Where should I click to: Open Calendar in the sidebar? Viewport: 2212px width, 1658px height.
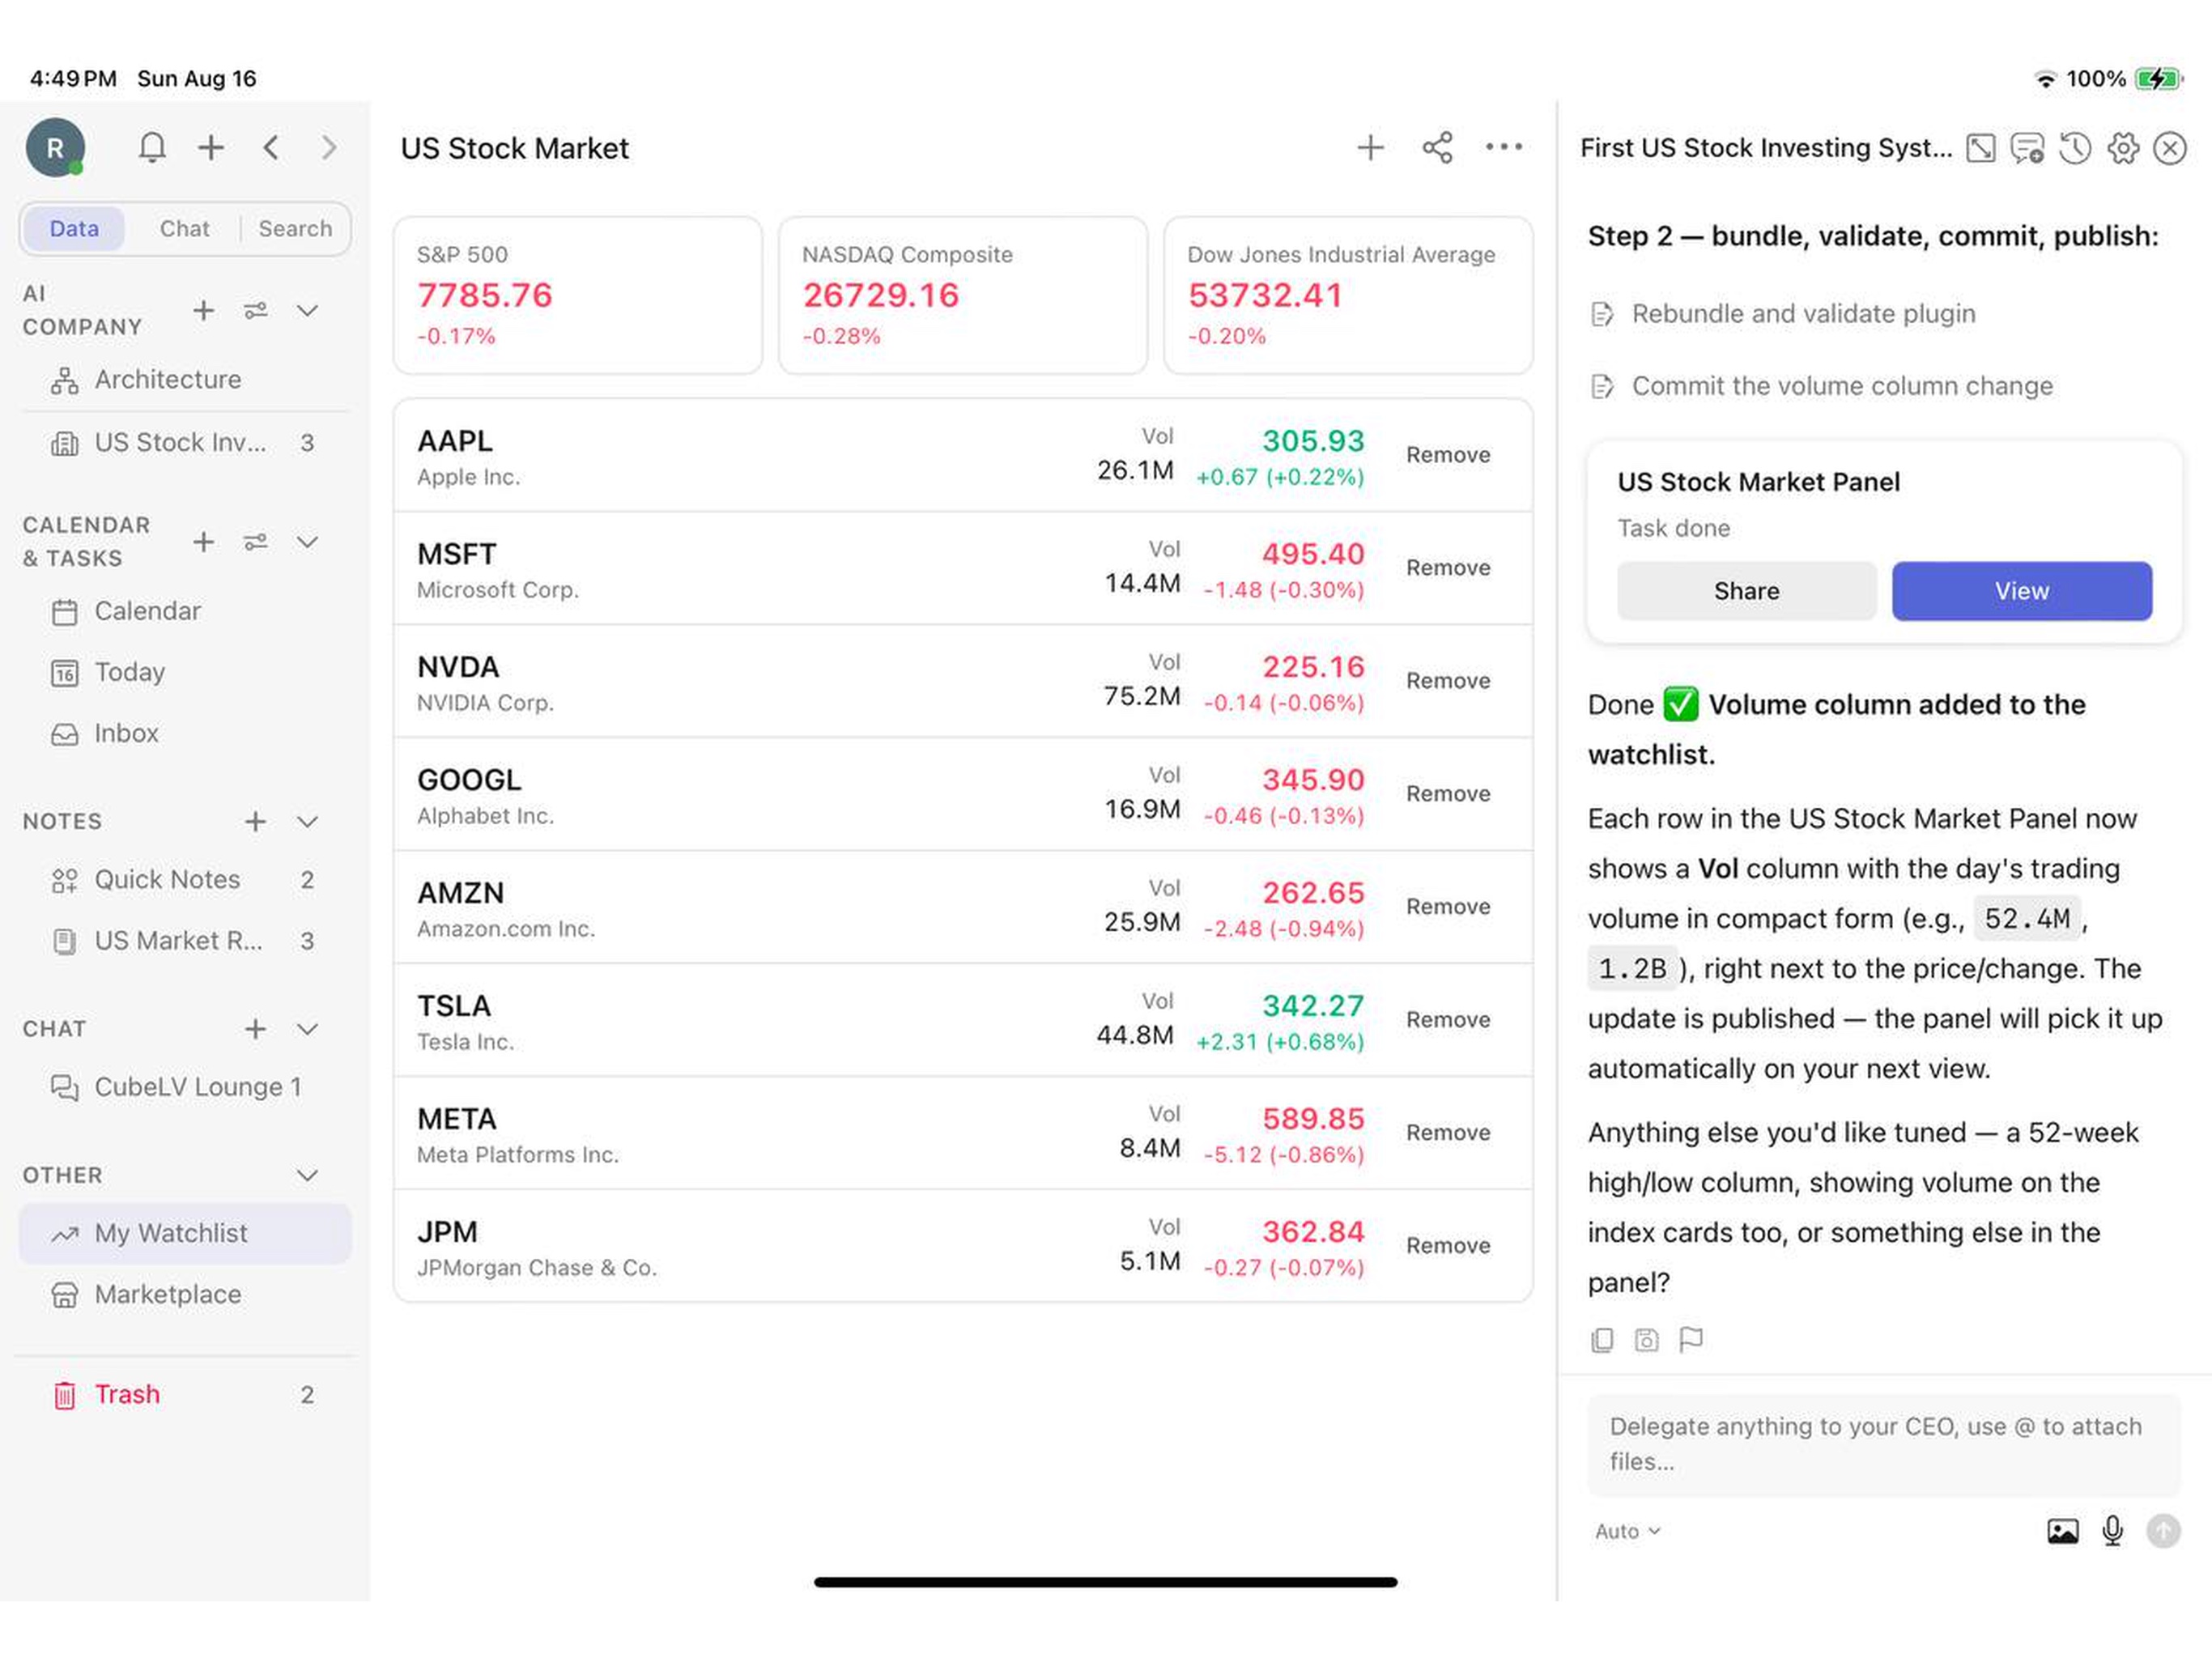(x=185, y=611)
